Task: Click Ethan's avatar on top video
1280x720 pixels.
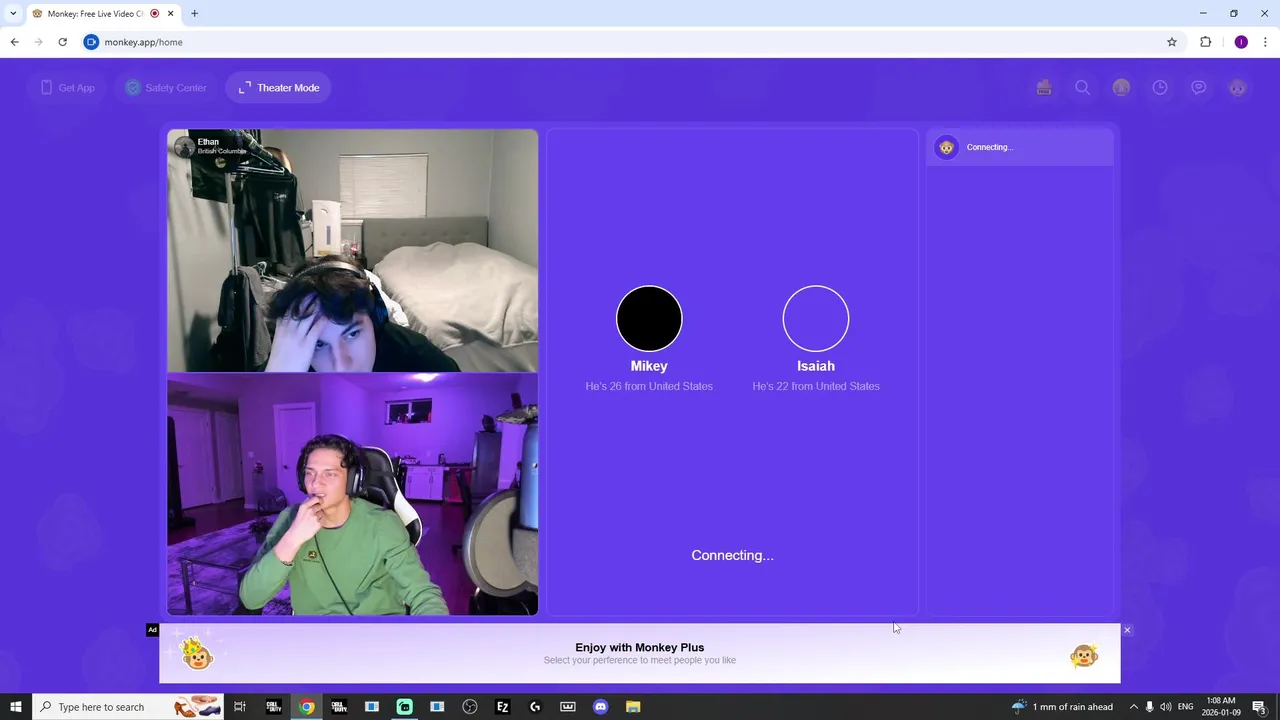Action: tap(184, 147)
